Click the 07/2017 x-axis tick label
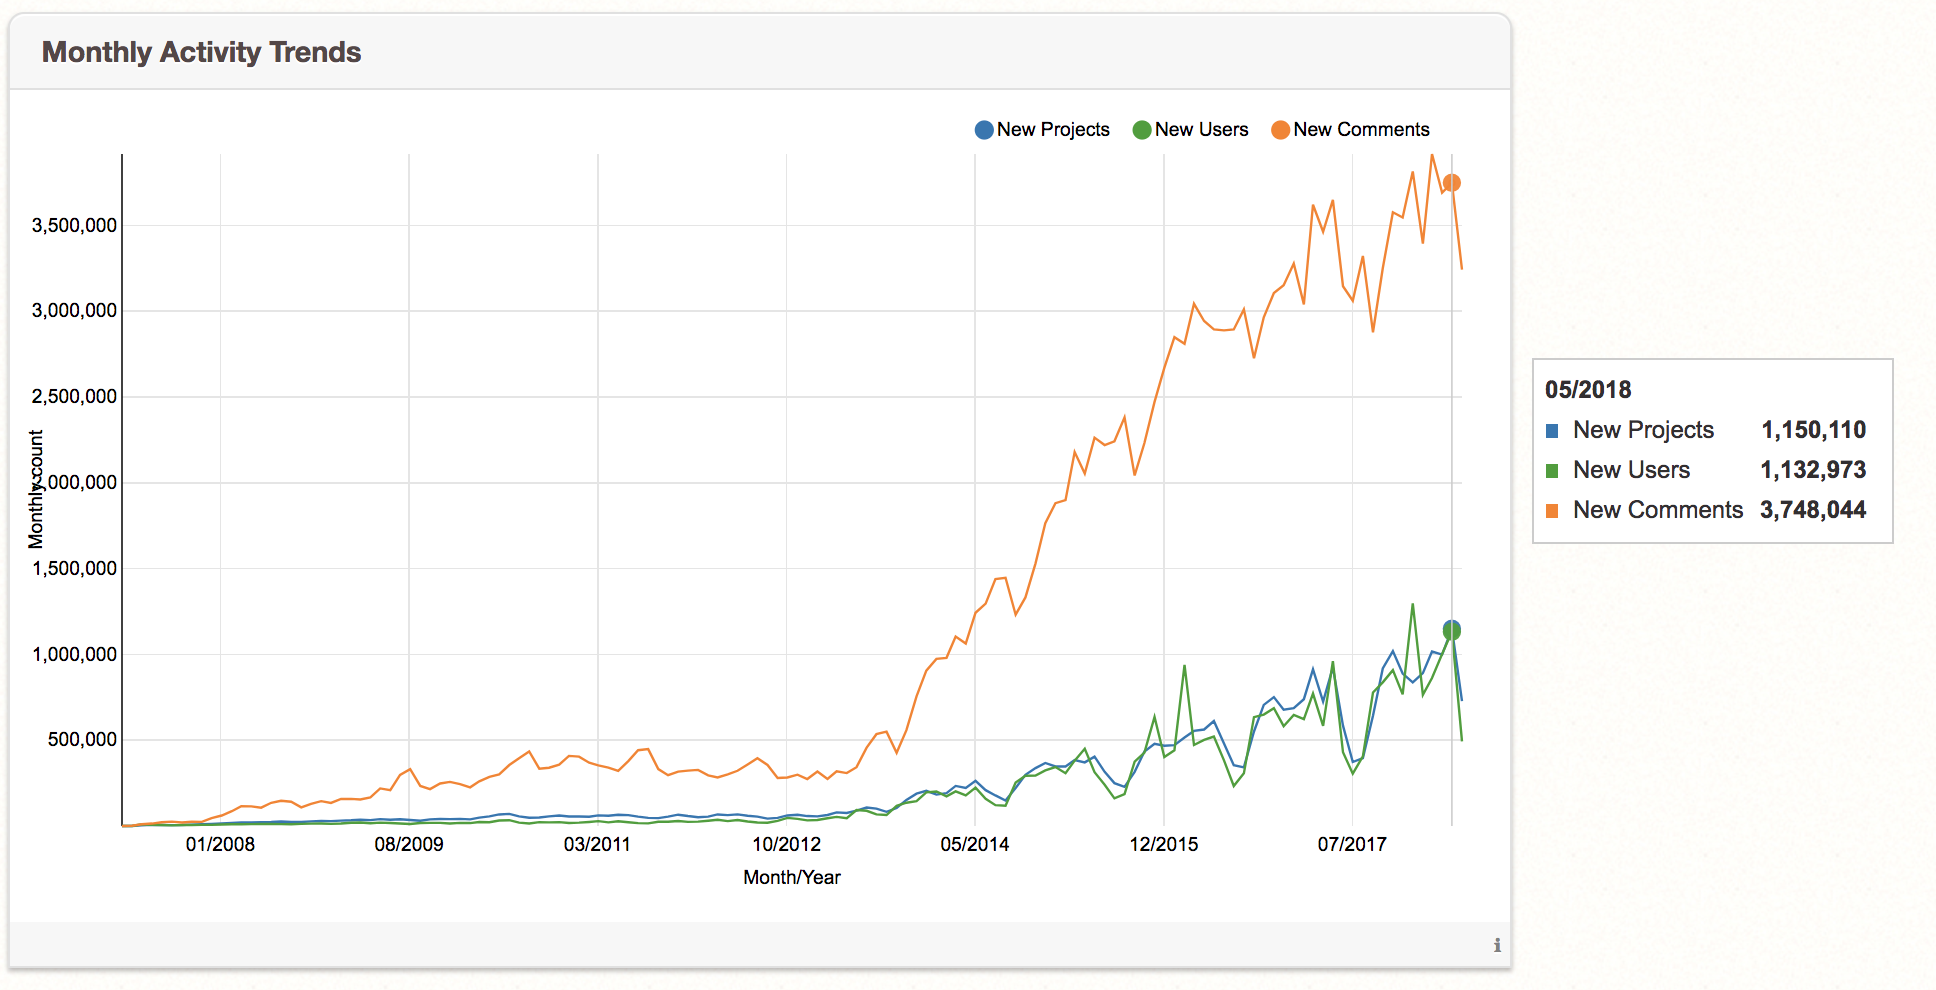1936x990 pixels. pos(1352,844)
